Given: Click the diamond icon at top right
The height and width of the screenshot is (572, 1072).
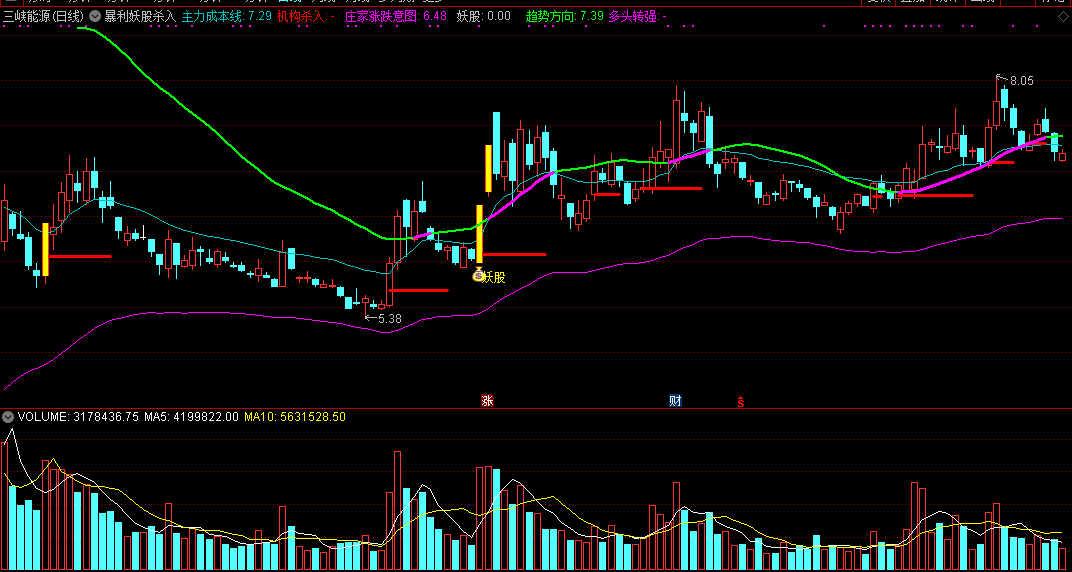Looking at the screenshot, I should tap(1062, 16).
